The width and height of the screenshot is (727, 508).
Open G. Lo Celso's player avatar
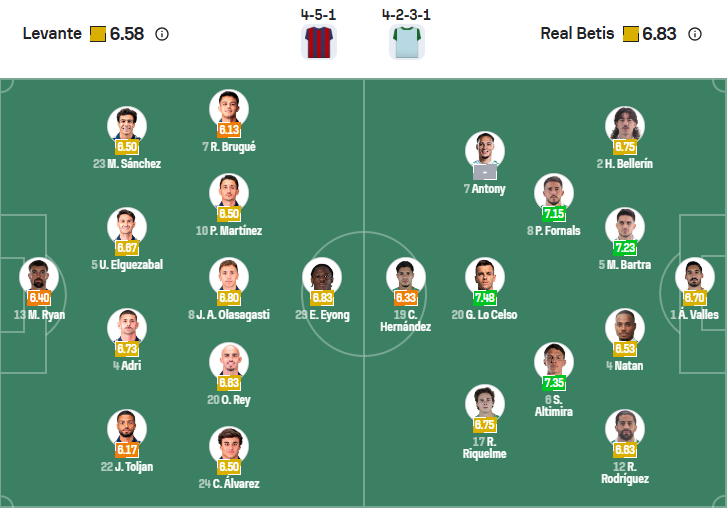[x=485, y=276]
